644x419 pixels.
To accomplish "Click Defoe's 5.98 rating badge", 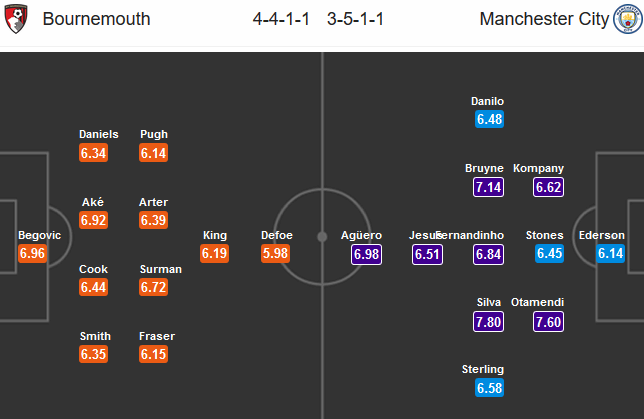I will tap(275, 253).
